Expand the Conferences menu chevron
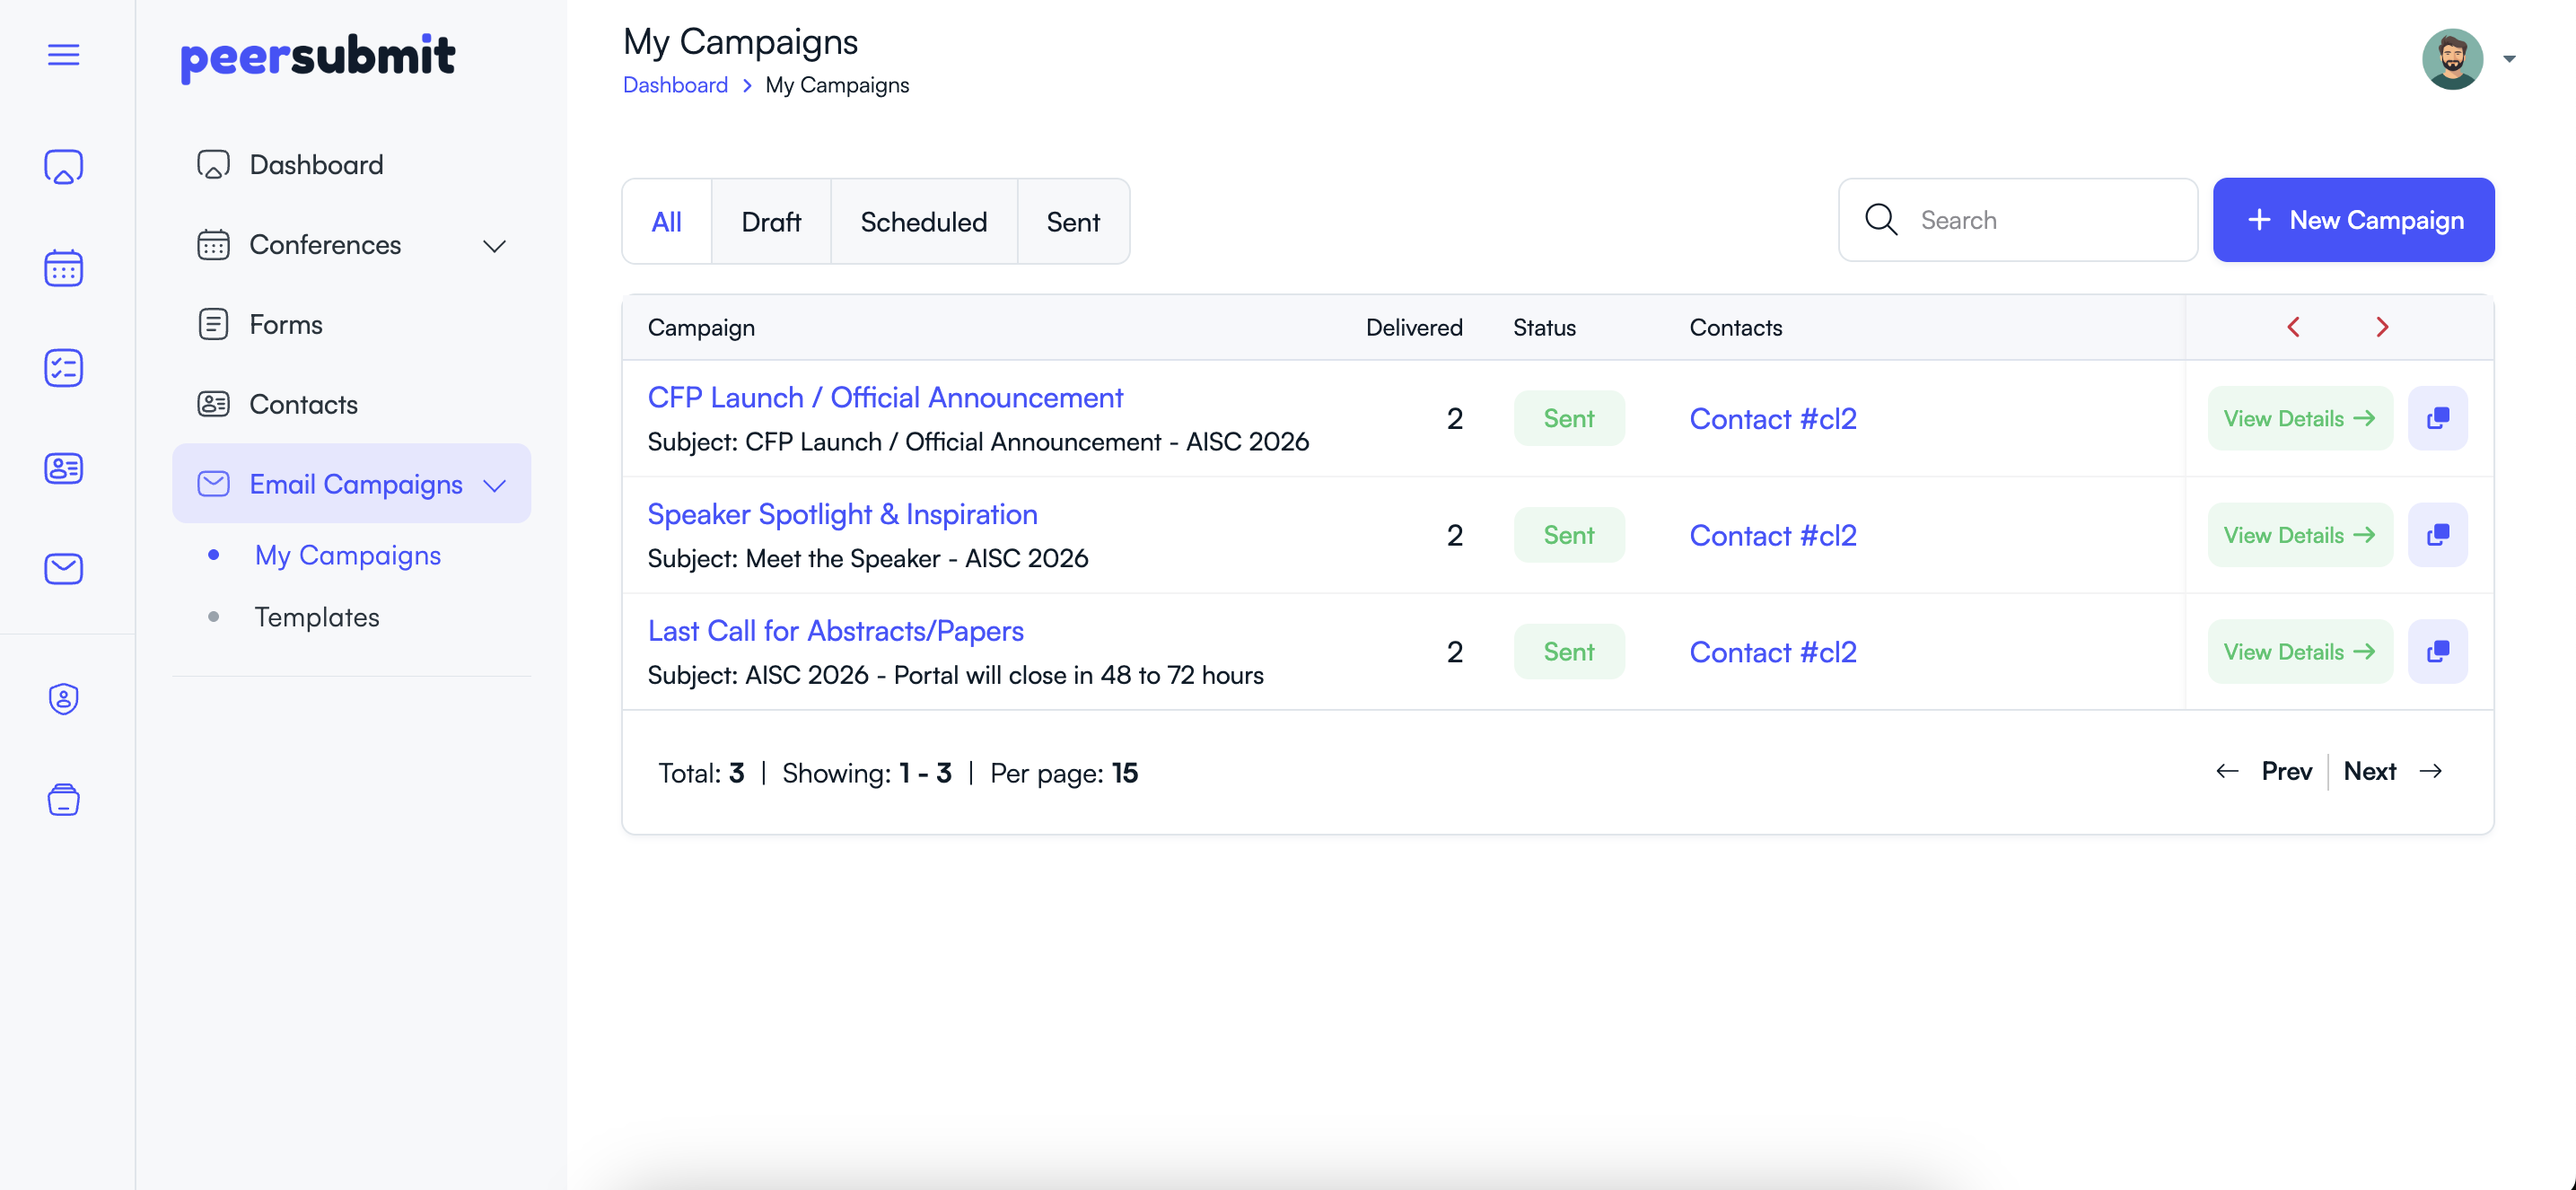This screenshot has height=1190, width=2576. coord(495,245)
